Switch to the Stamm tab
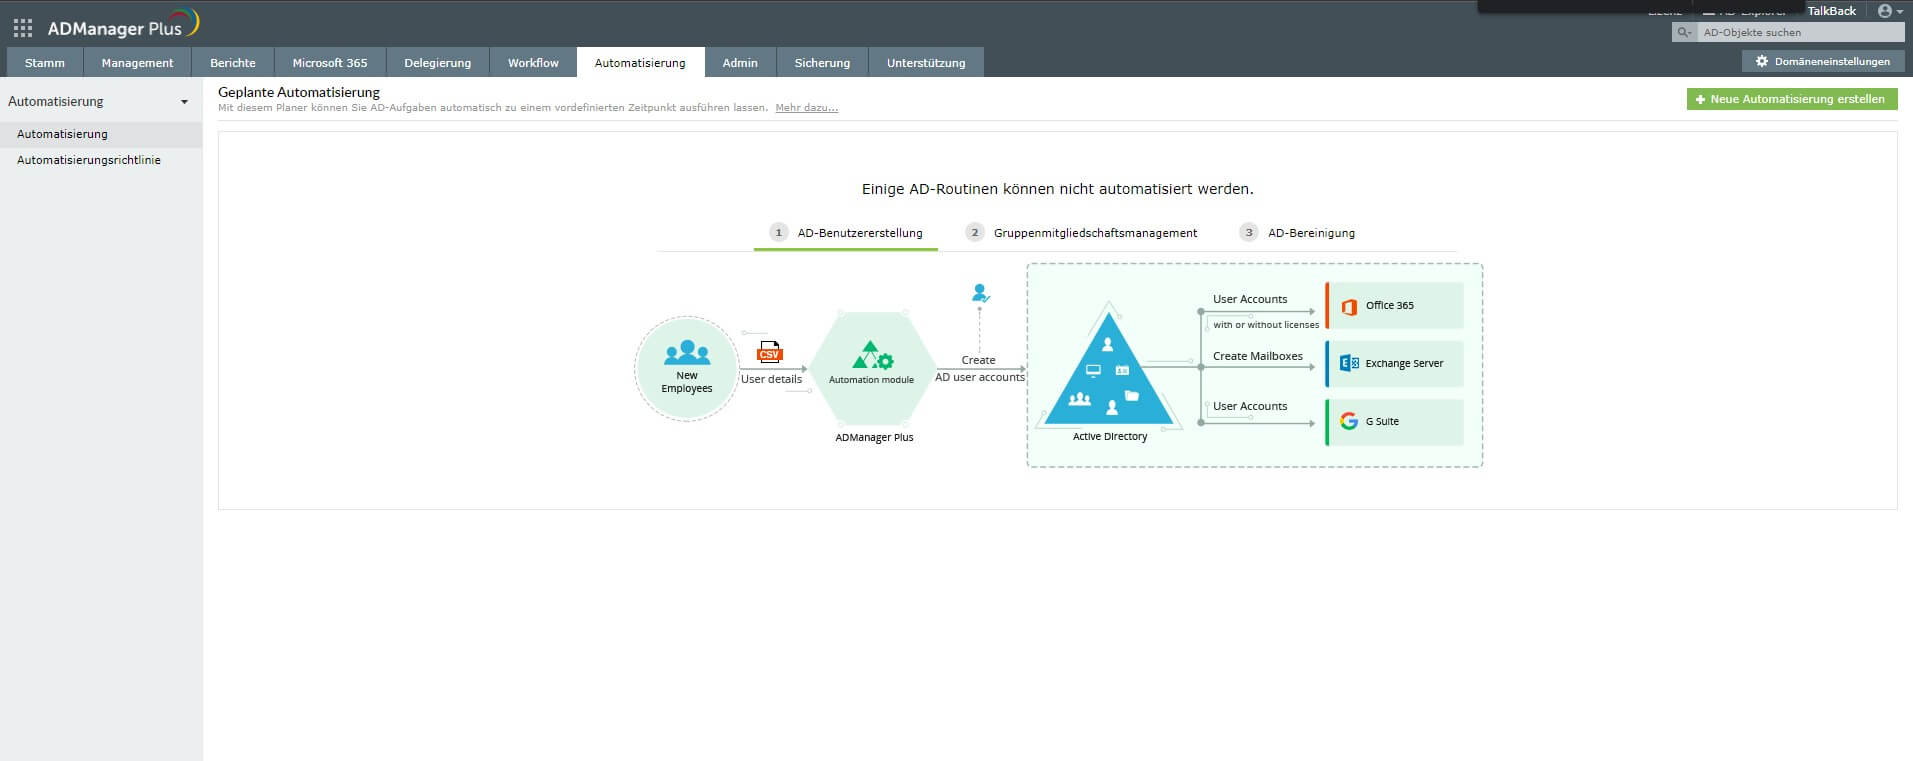The width and height of the screenshot is (1913, 761). click(45, 62)
